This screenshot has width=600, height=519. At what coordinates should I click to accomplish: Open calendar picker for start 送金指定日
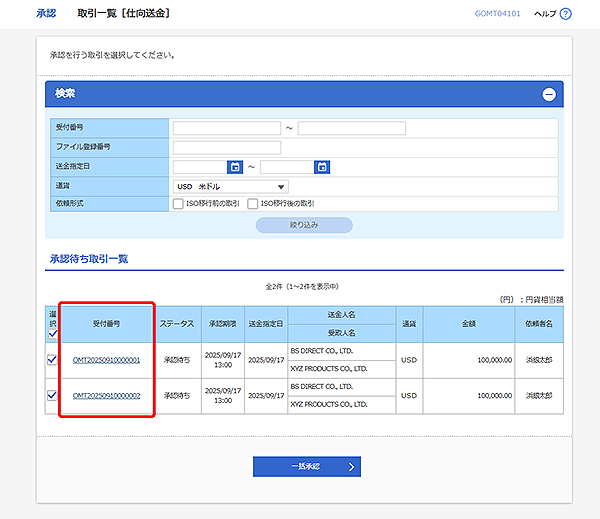click(235, 167)
